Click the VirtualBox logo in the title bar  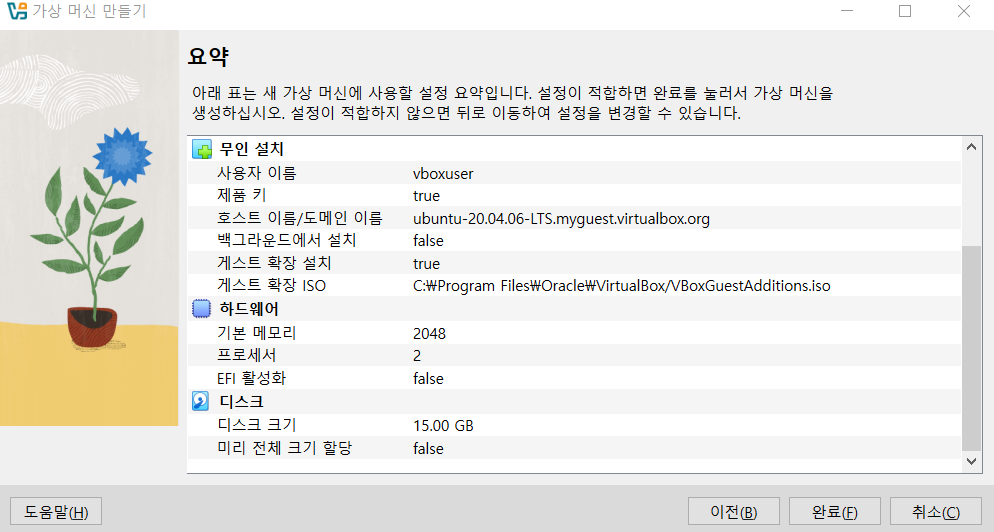click(x=17, y=11)
